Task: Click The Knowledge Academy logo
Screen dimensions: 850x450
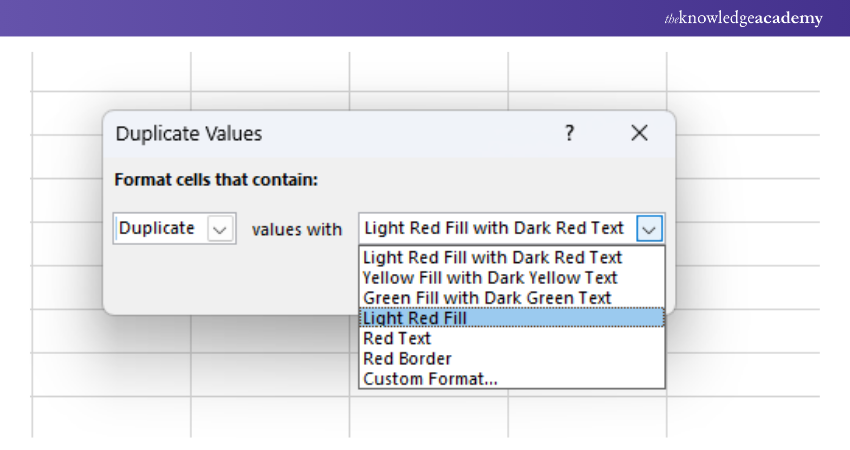Action: coord(743,18)
